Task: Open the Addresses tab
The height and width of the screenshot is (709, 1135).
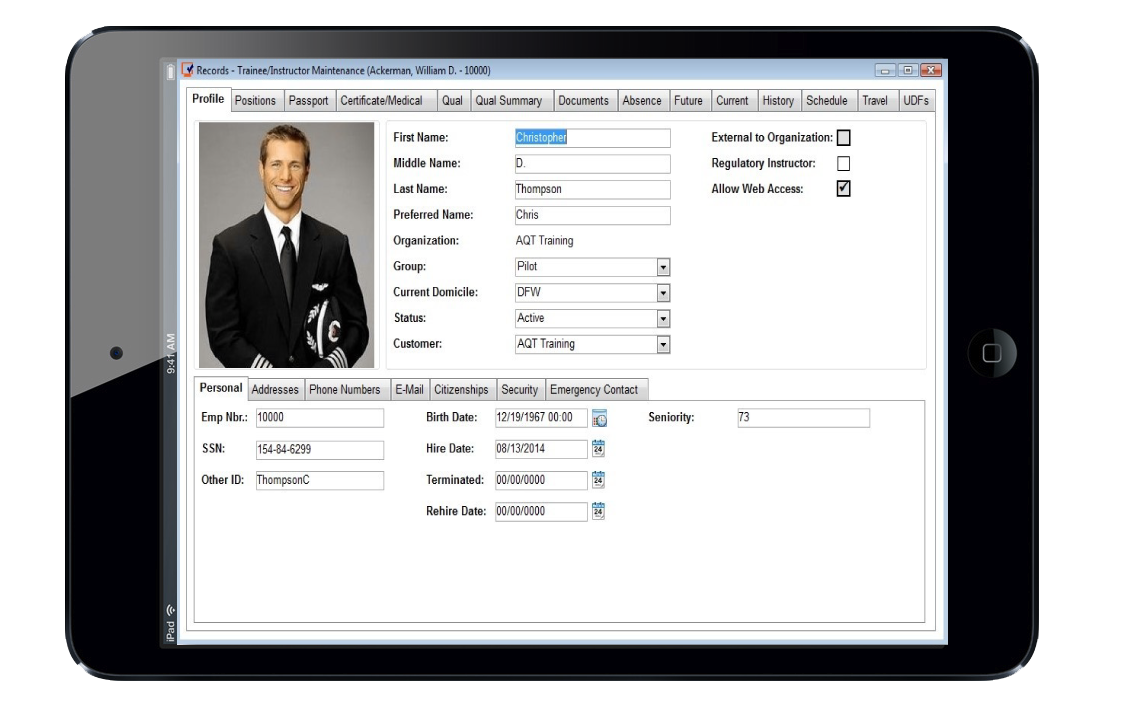Action: [x=275, y=389]
